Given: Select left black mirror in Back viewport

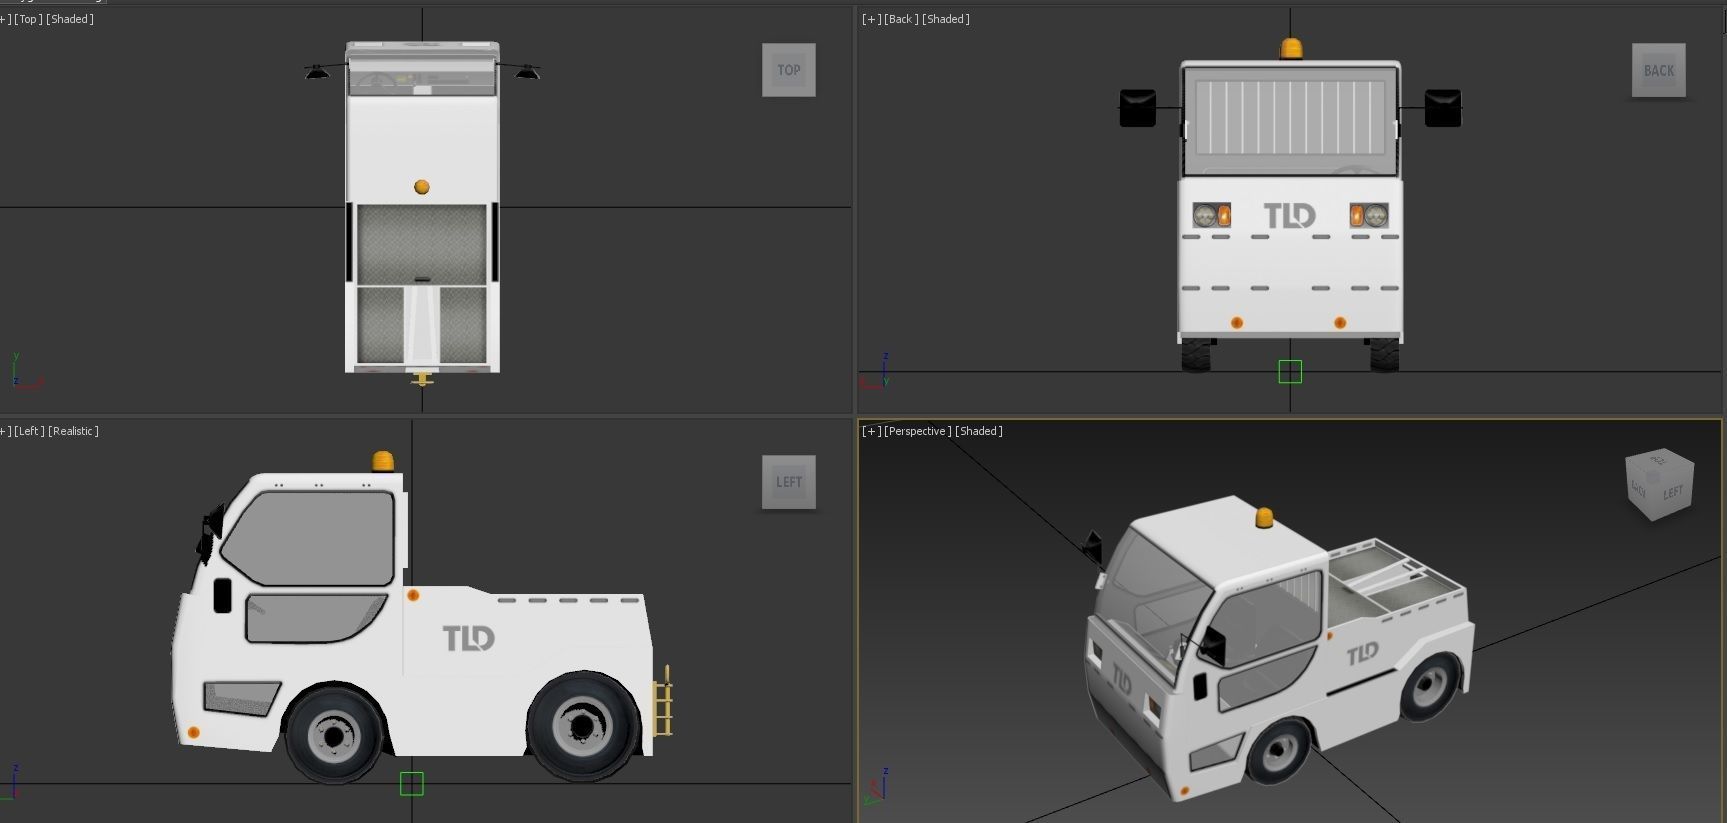Looking at the screenshot, I should pos(1138,108).
